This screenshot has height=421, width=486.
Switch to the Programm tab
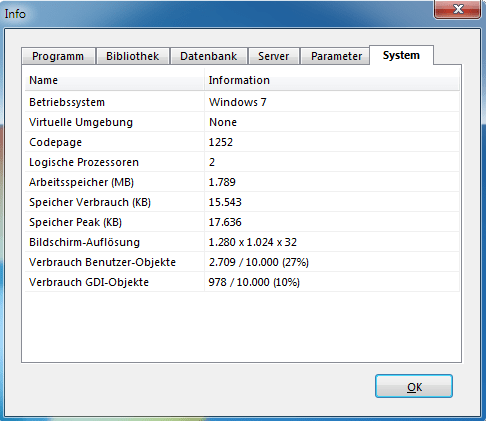click(58, 56)
